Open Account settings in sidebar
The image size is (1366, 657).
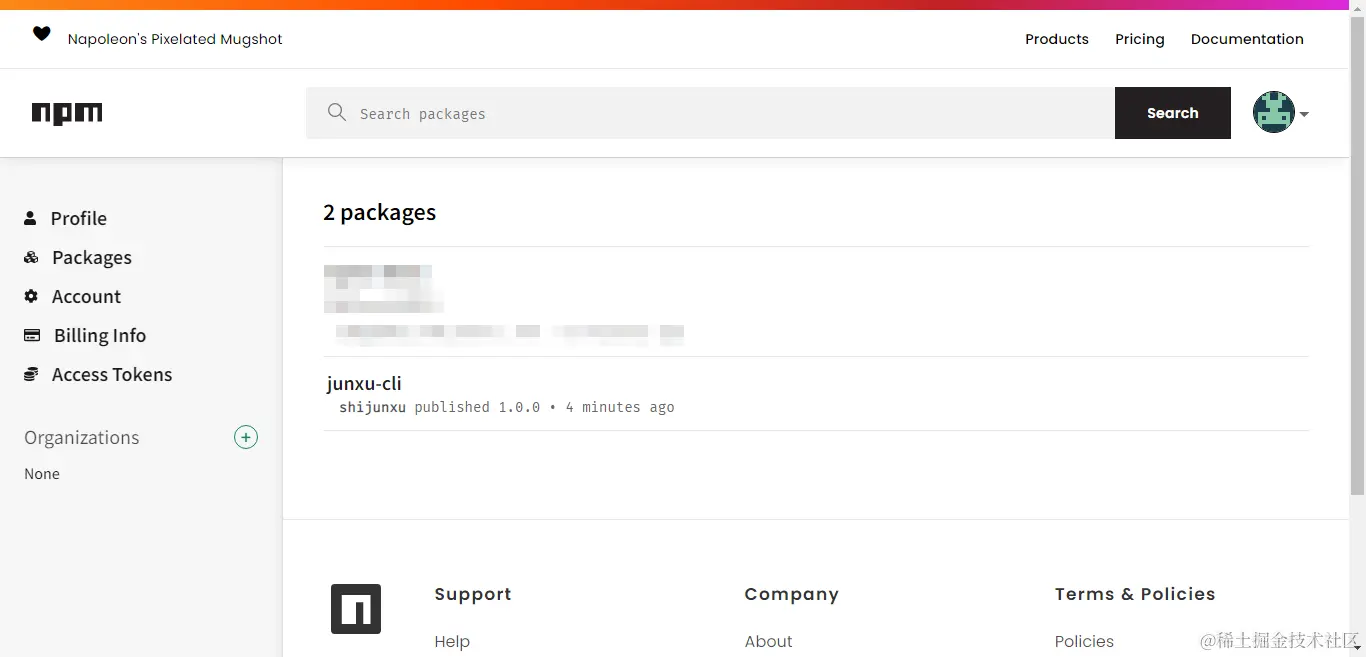[x=86, y=296]
